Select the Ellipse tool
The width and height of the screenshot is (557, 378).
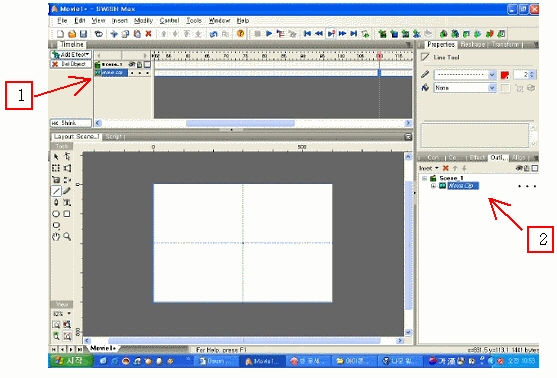(56, 214)
